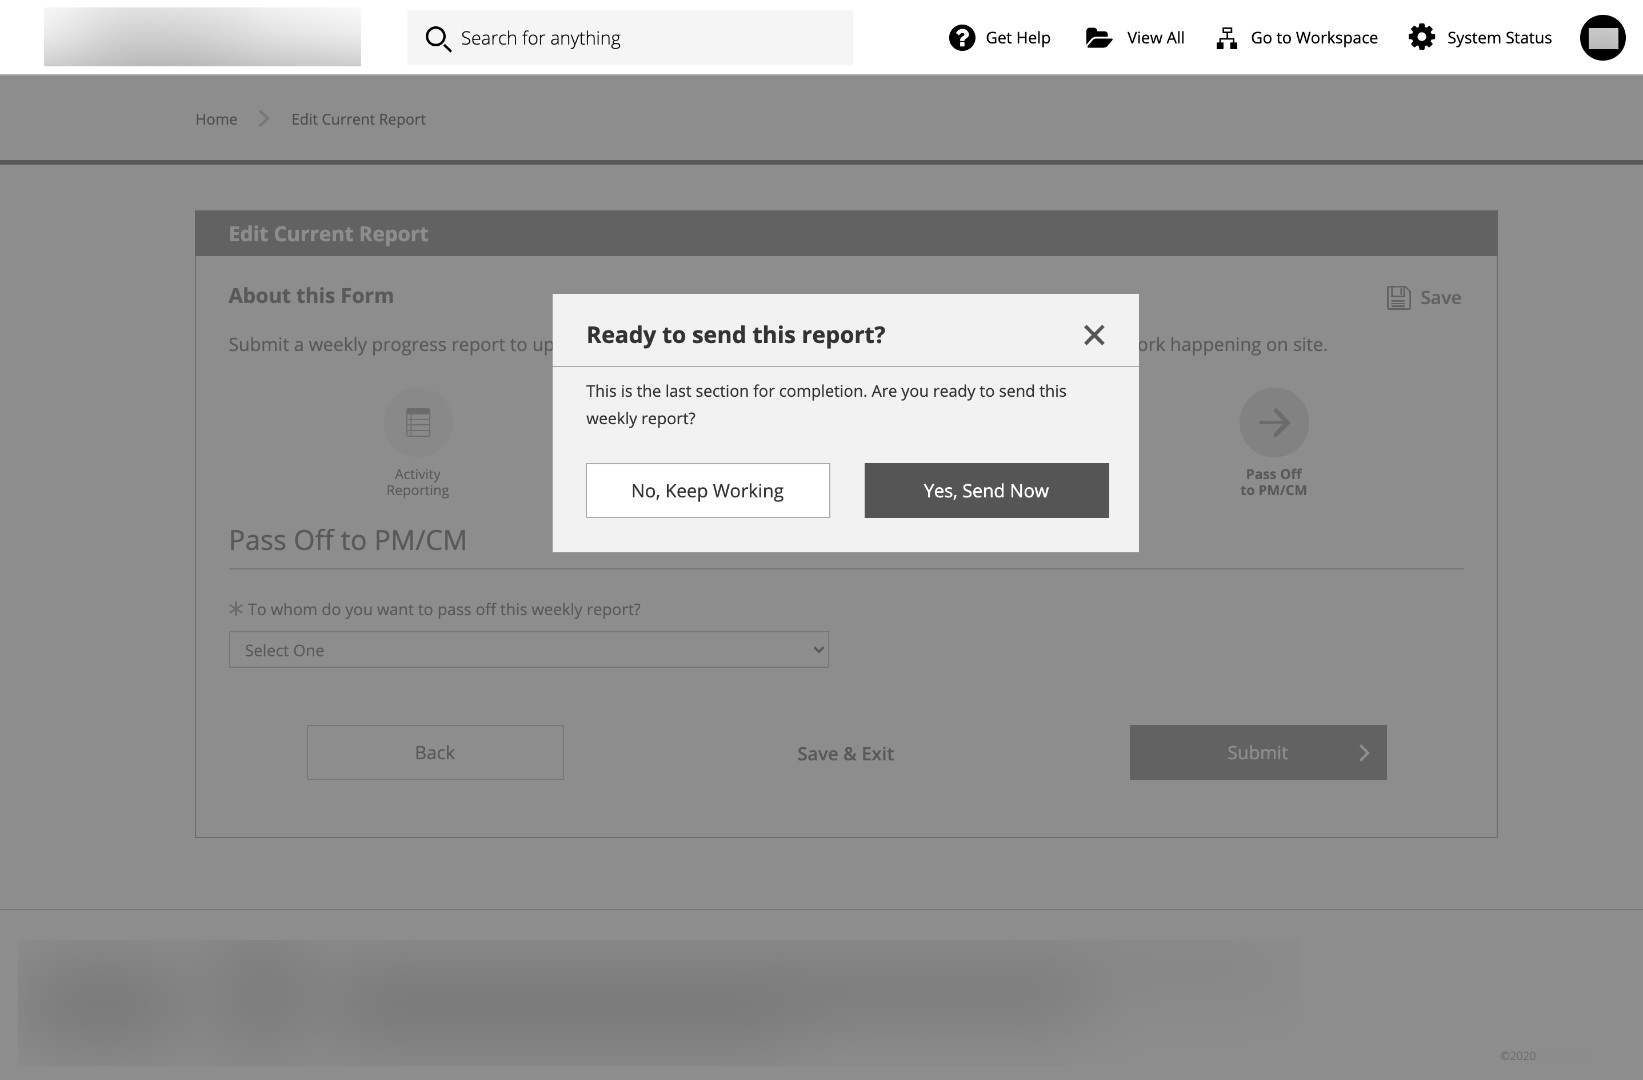
Task: Click the Submit button label
Action: coord(1257,753)
